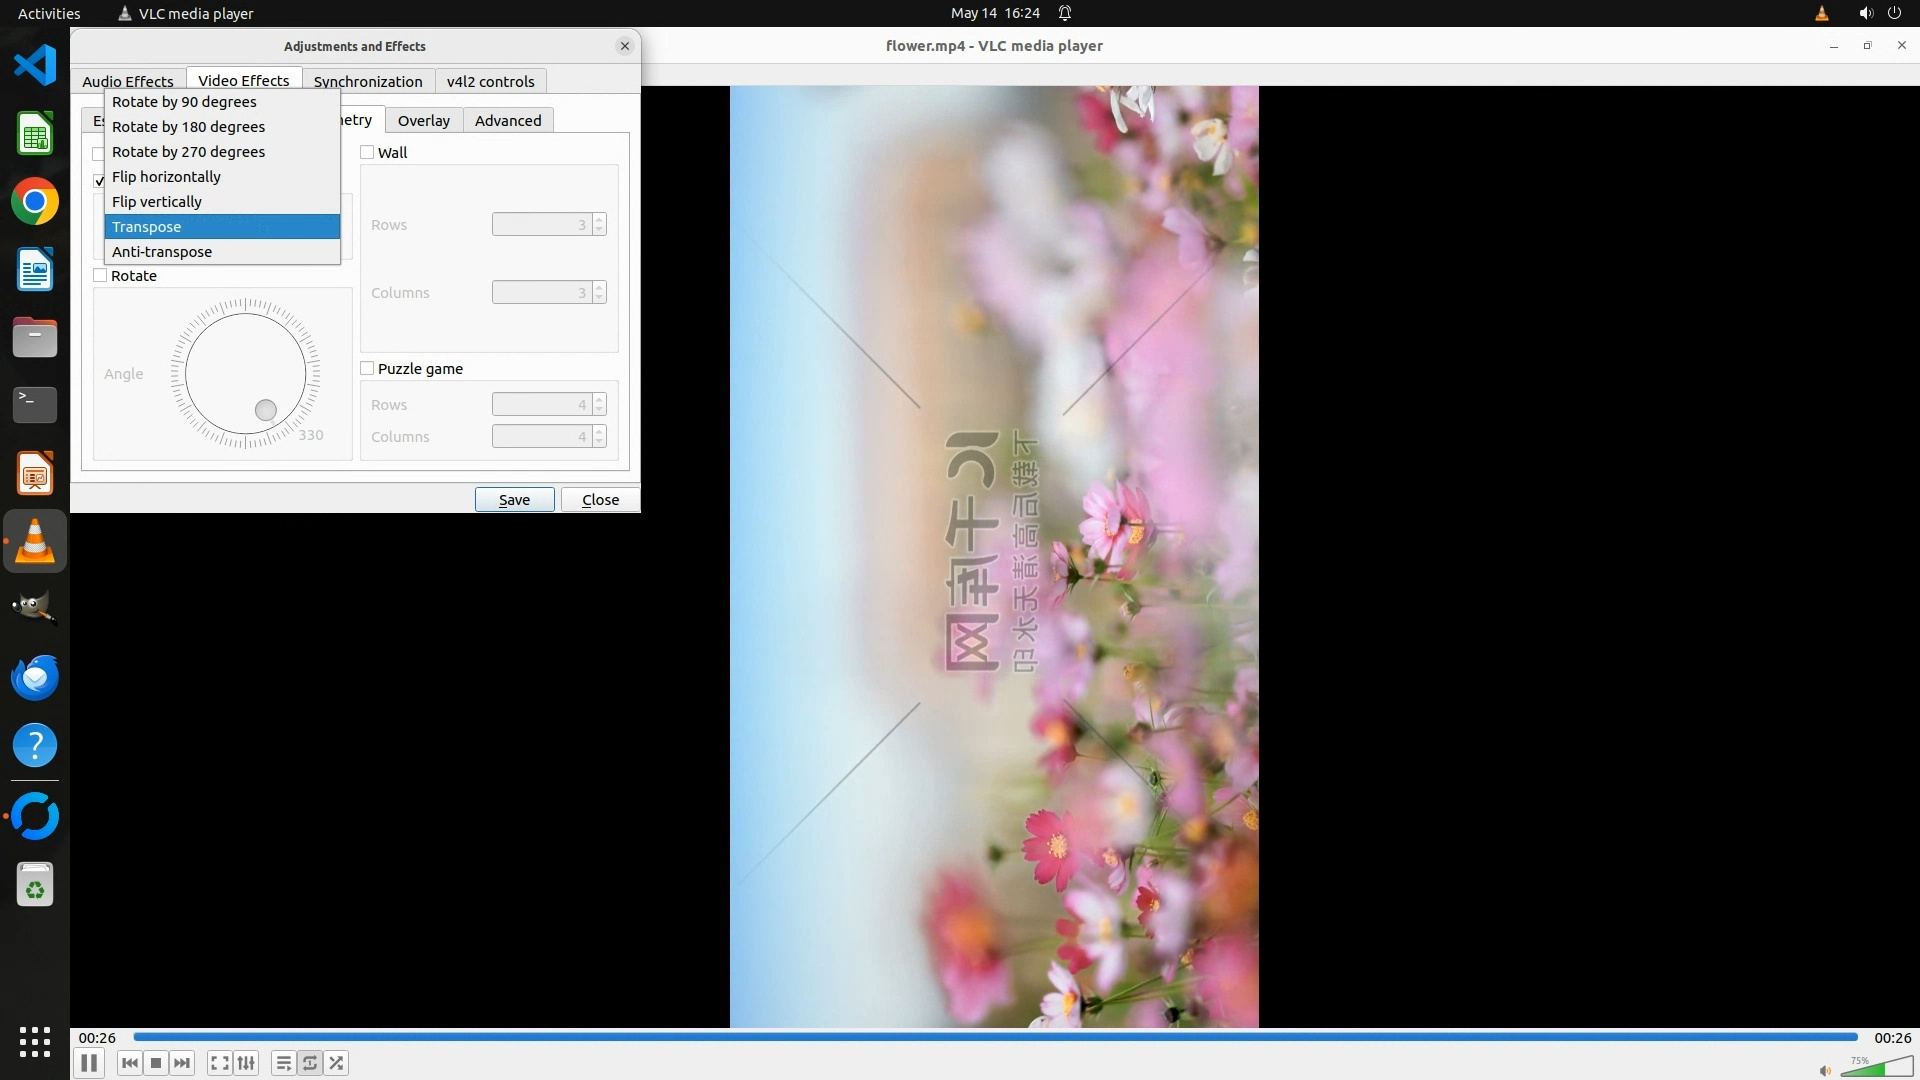The width and height of the screenshot is (1920, 1080).
Task: Click the previous media button
Action: (x=129, y=1063)
